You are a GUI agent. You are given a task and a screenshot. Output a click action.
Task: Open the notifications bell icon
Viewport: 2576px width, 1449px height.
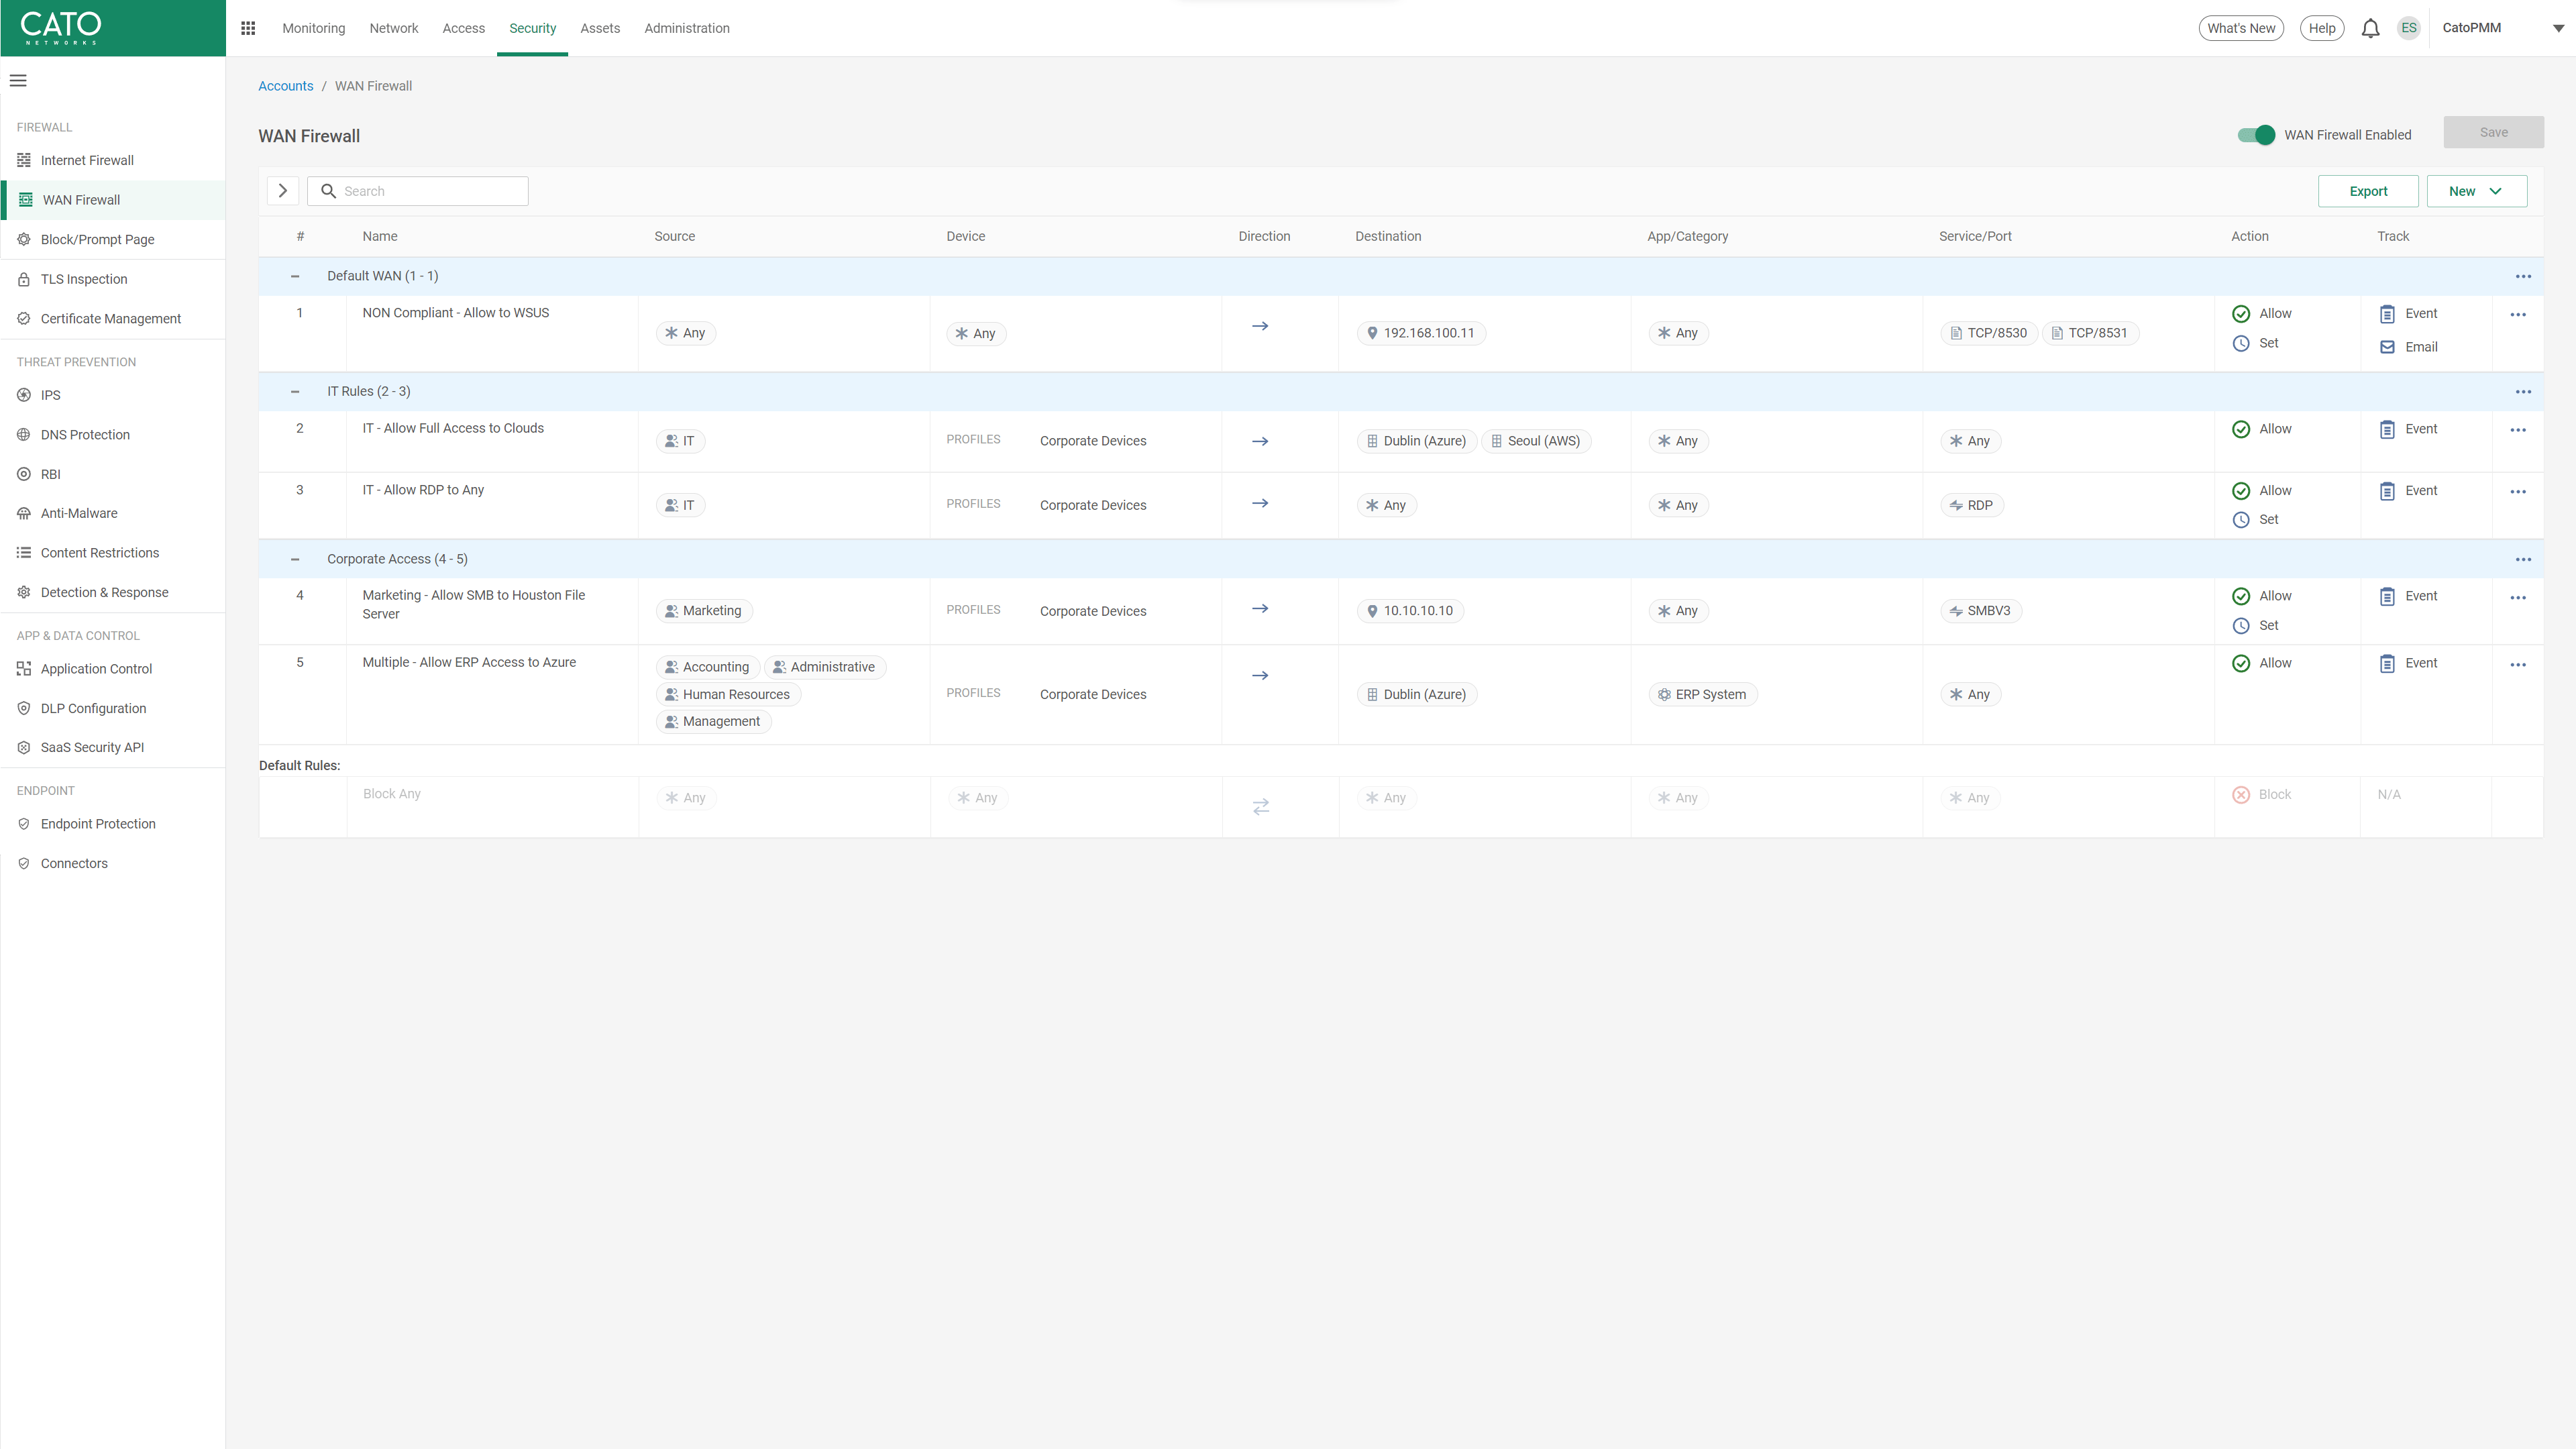click(x=2370, y=28)
